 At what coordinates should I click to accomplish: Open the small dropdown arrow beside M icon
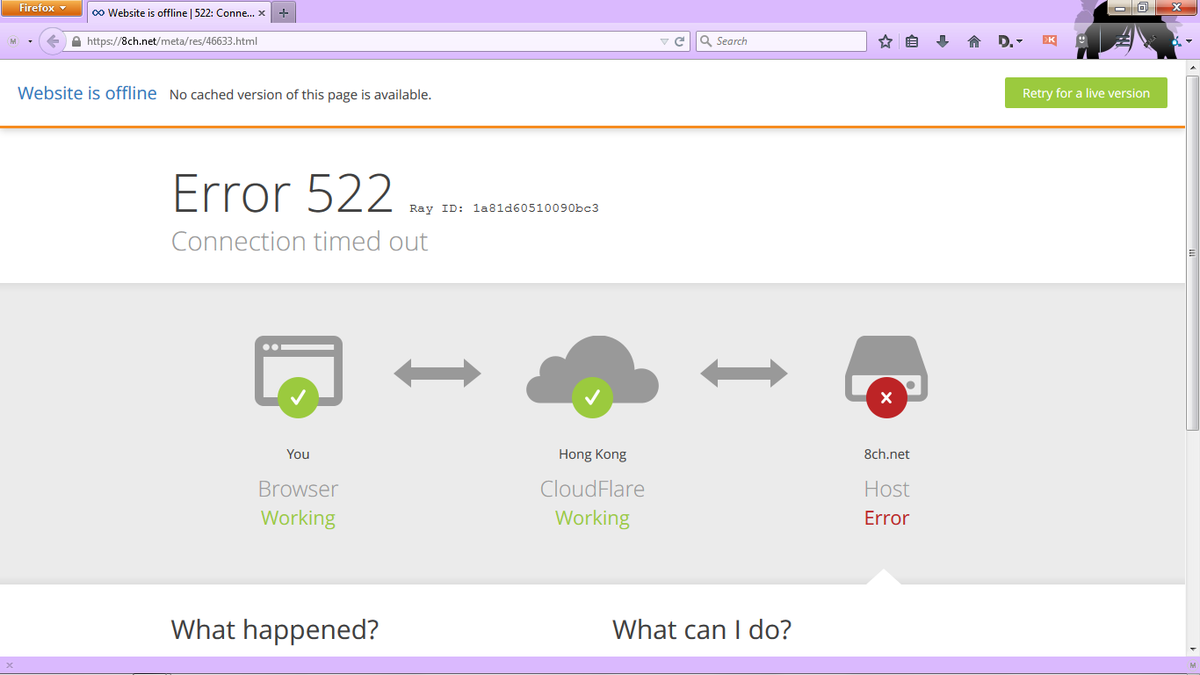point(30,41)
